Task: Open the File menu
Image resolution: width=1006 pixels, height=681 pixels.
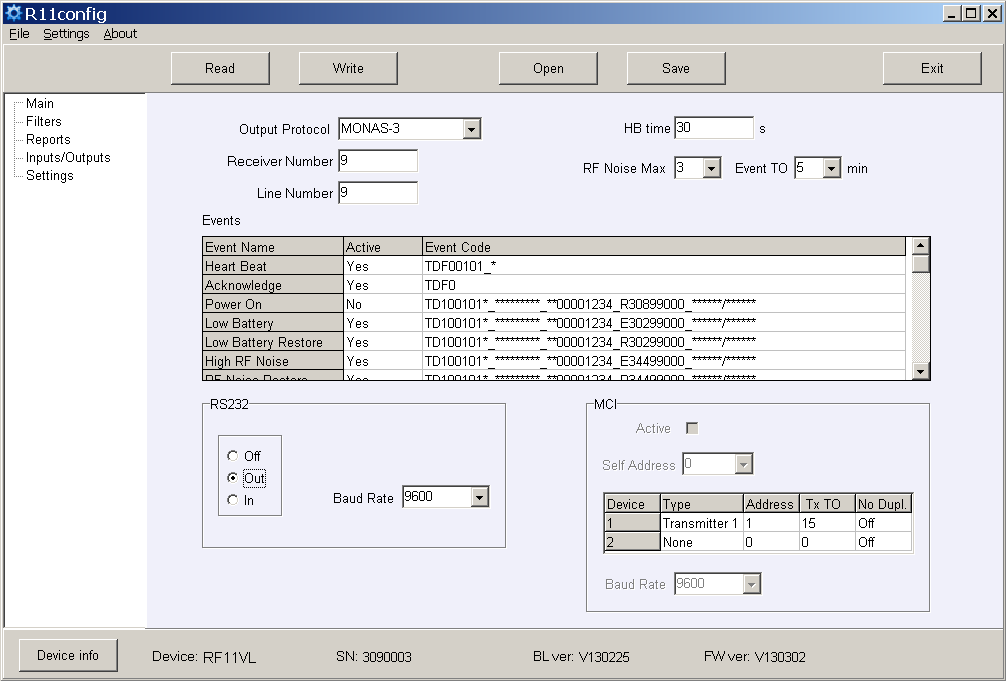Action: 19,34
